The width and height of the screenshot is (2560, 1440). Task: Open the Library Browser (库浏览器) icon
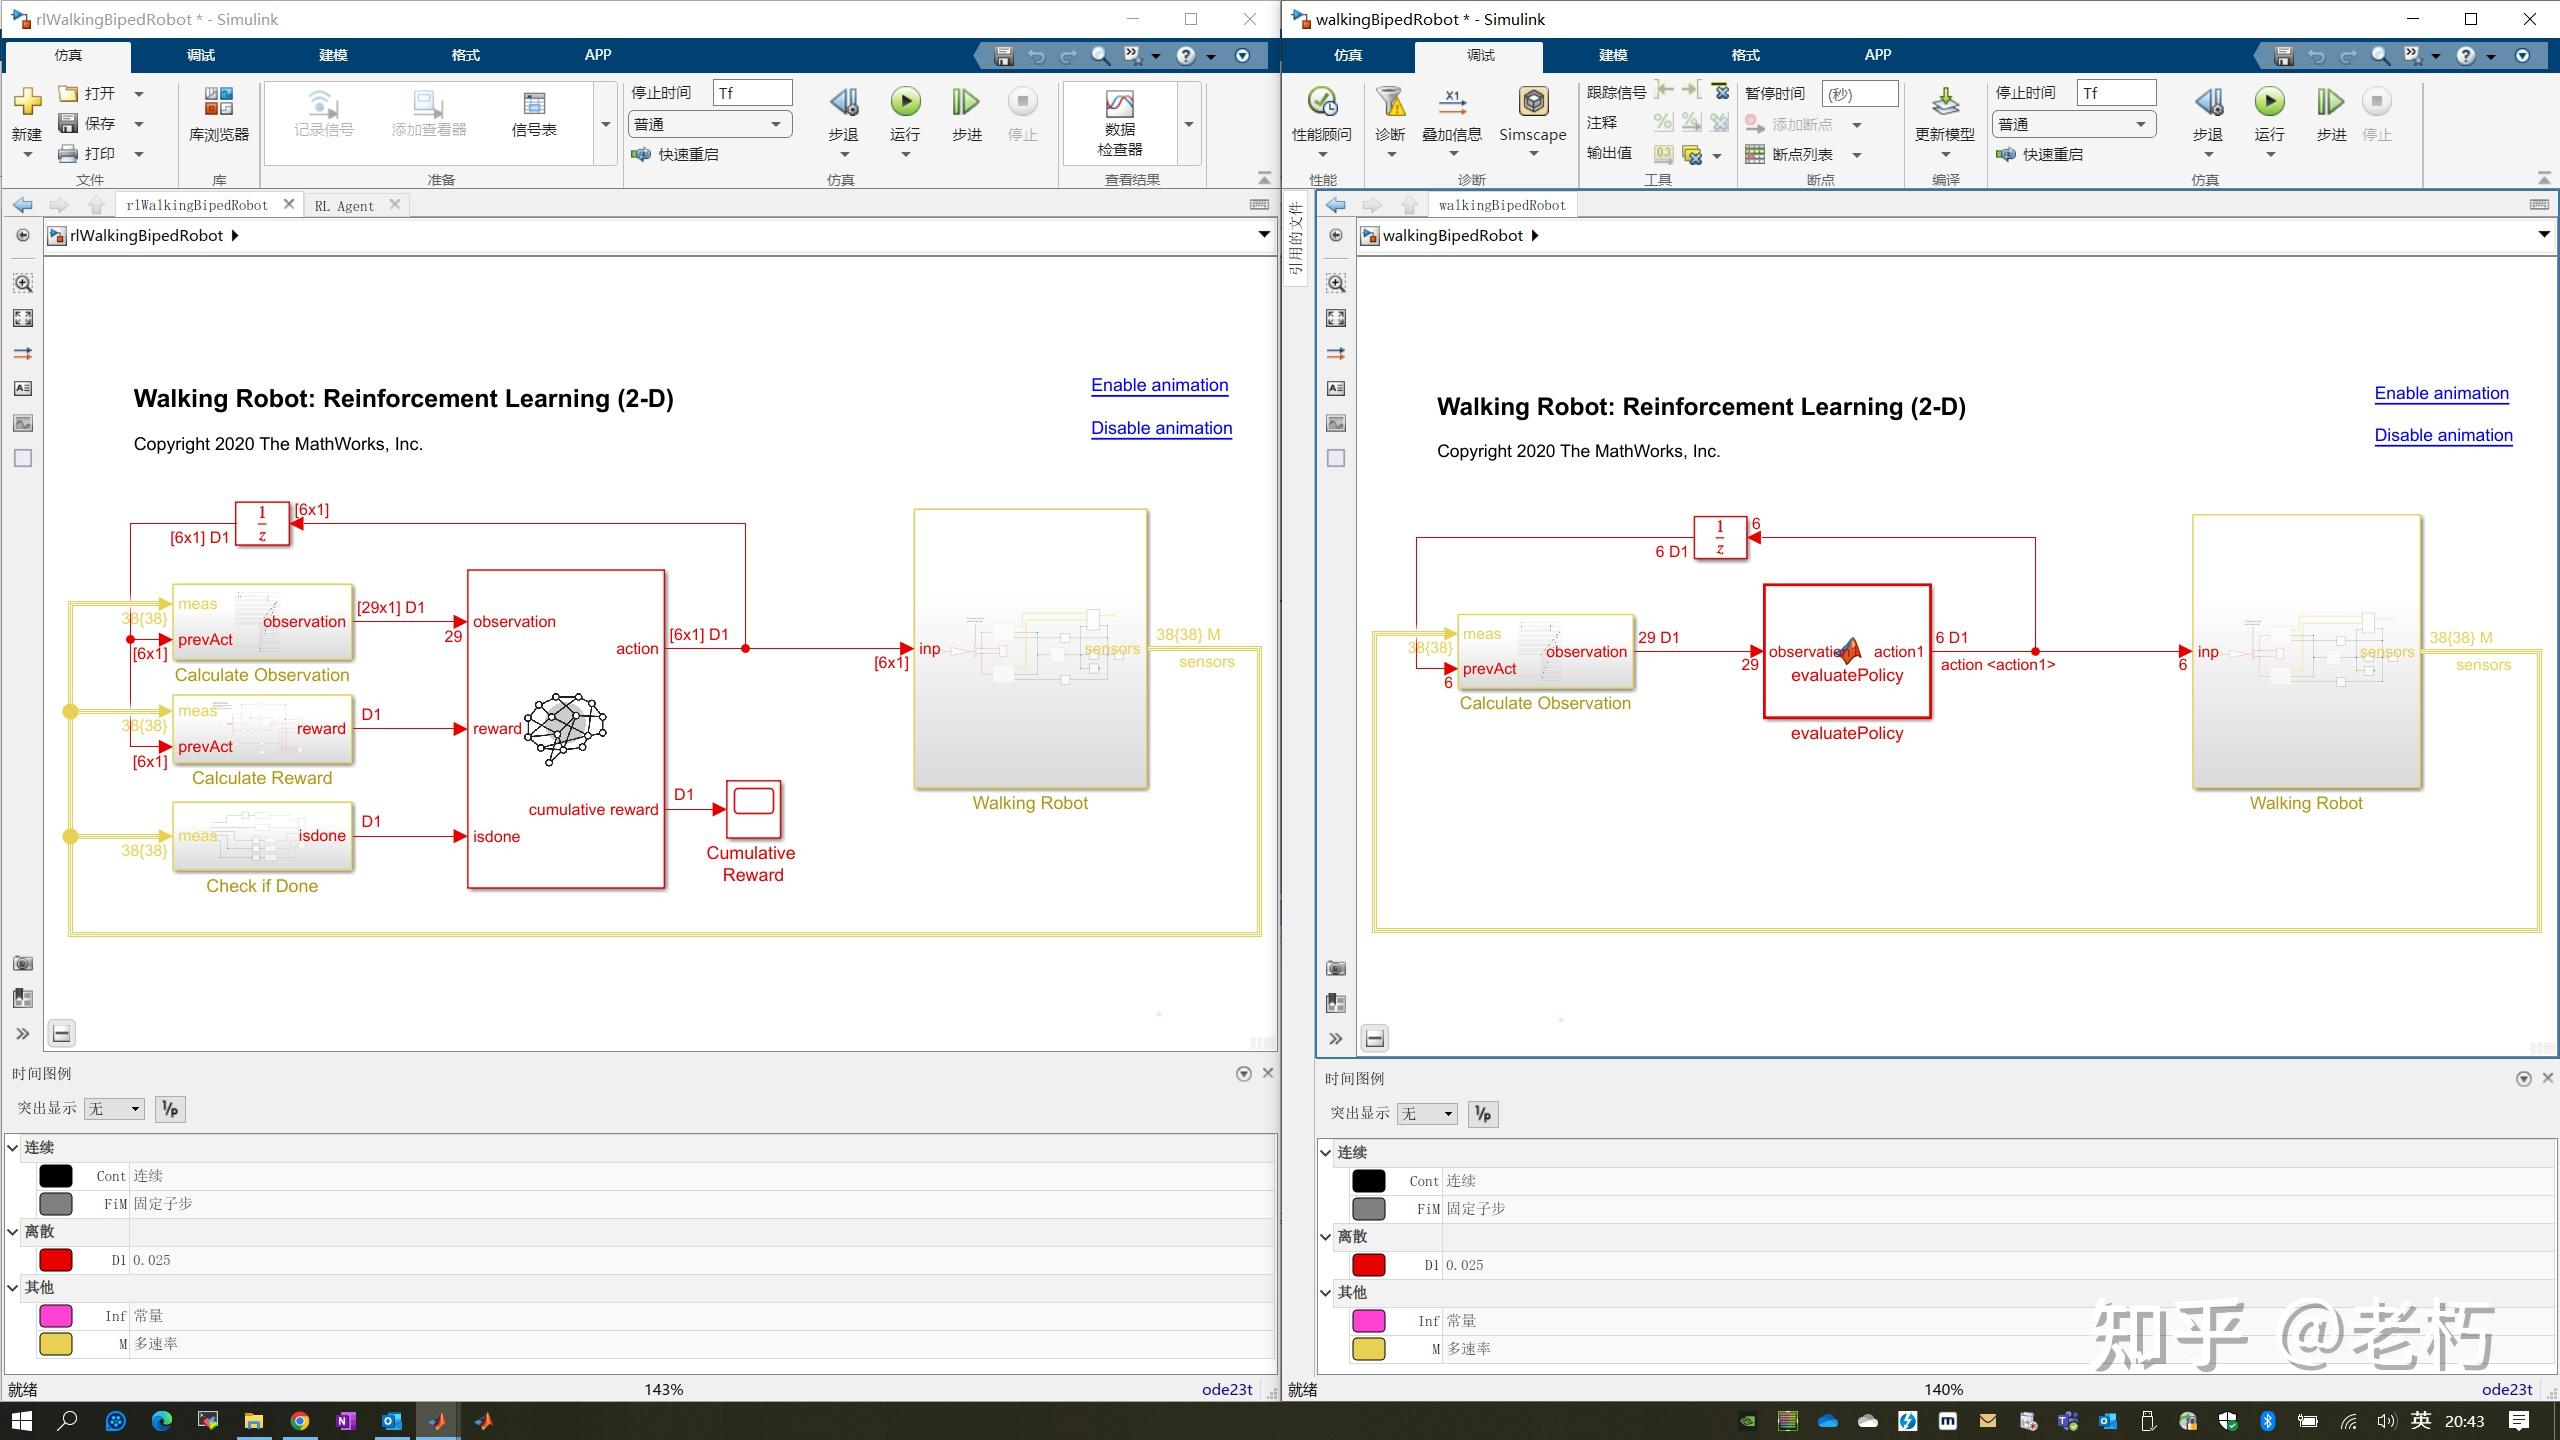[218, 103]
